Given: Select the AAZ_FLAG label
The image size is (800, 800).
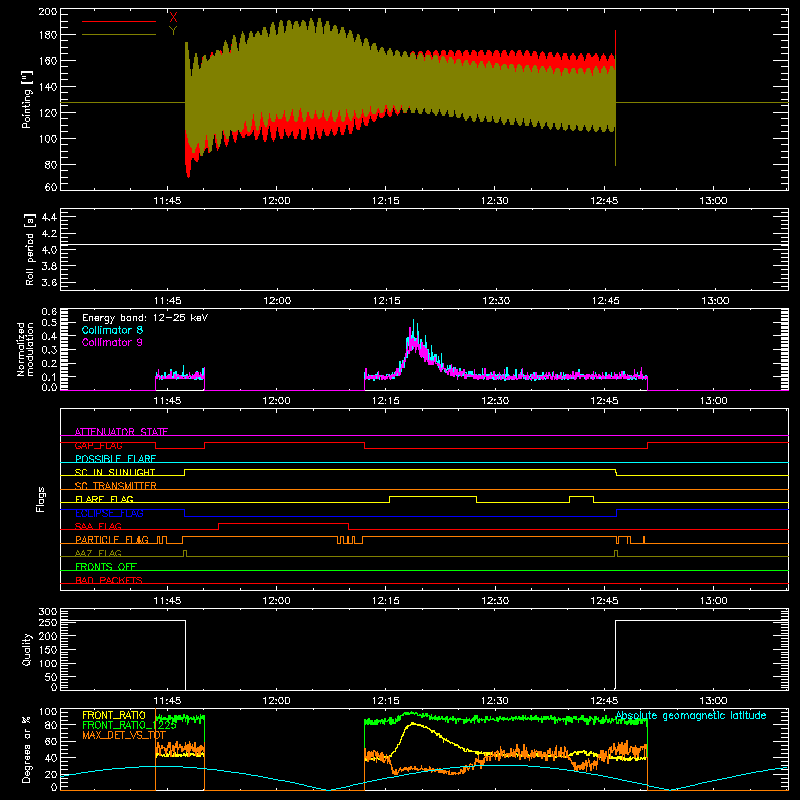Looking at the screenshot, I should tap(98, 553).
